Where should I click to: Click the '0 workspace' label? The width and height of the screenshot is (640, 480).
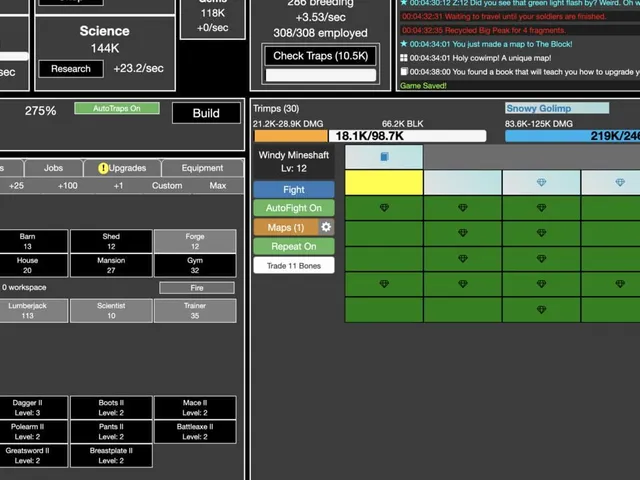24,287
